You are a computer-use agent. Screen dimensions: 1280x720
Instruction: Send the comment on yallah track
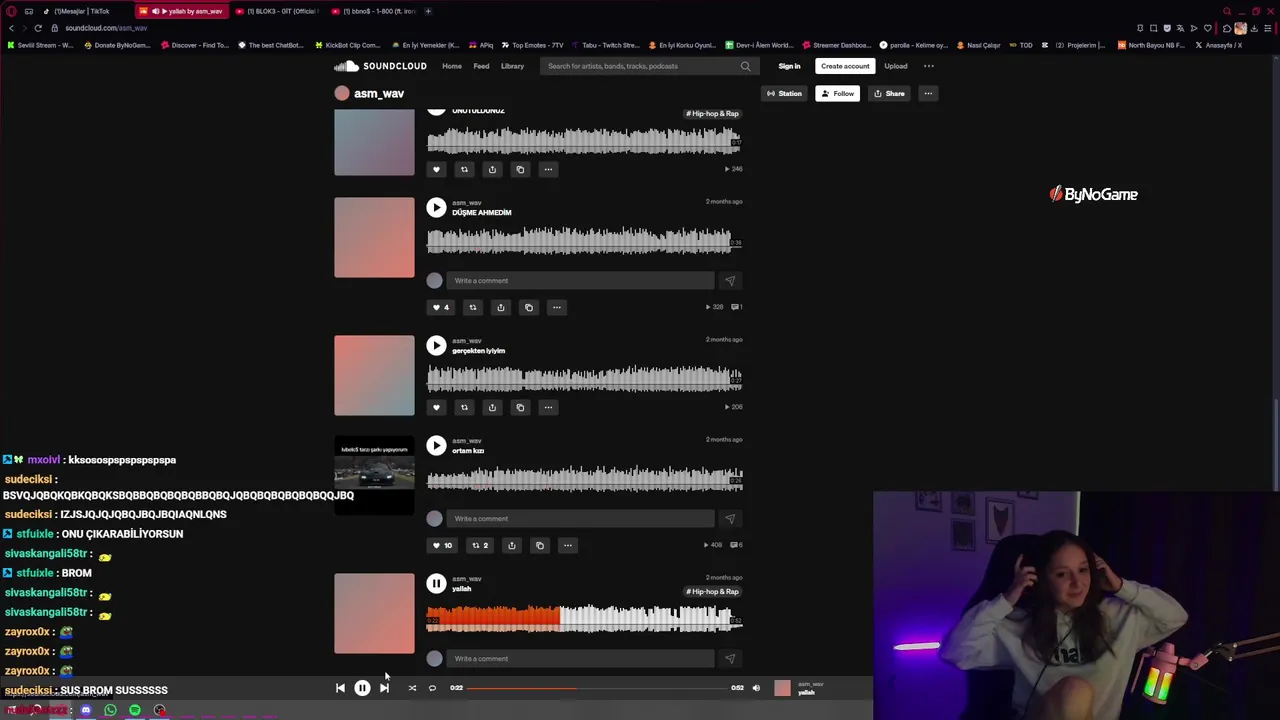(x=730, y=659)
